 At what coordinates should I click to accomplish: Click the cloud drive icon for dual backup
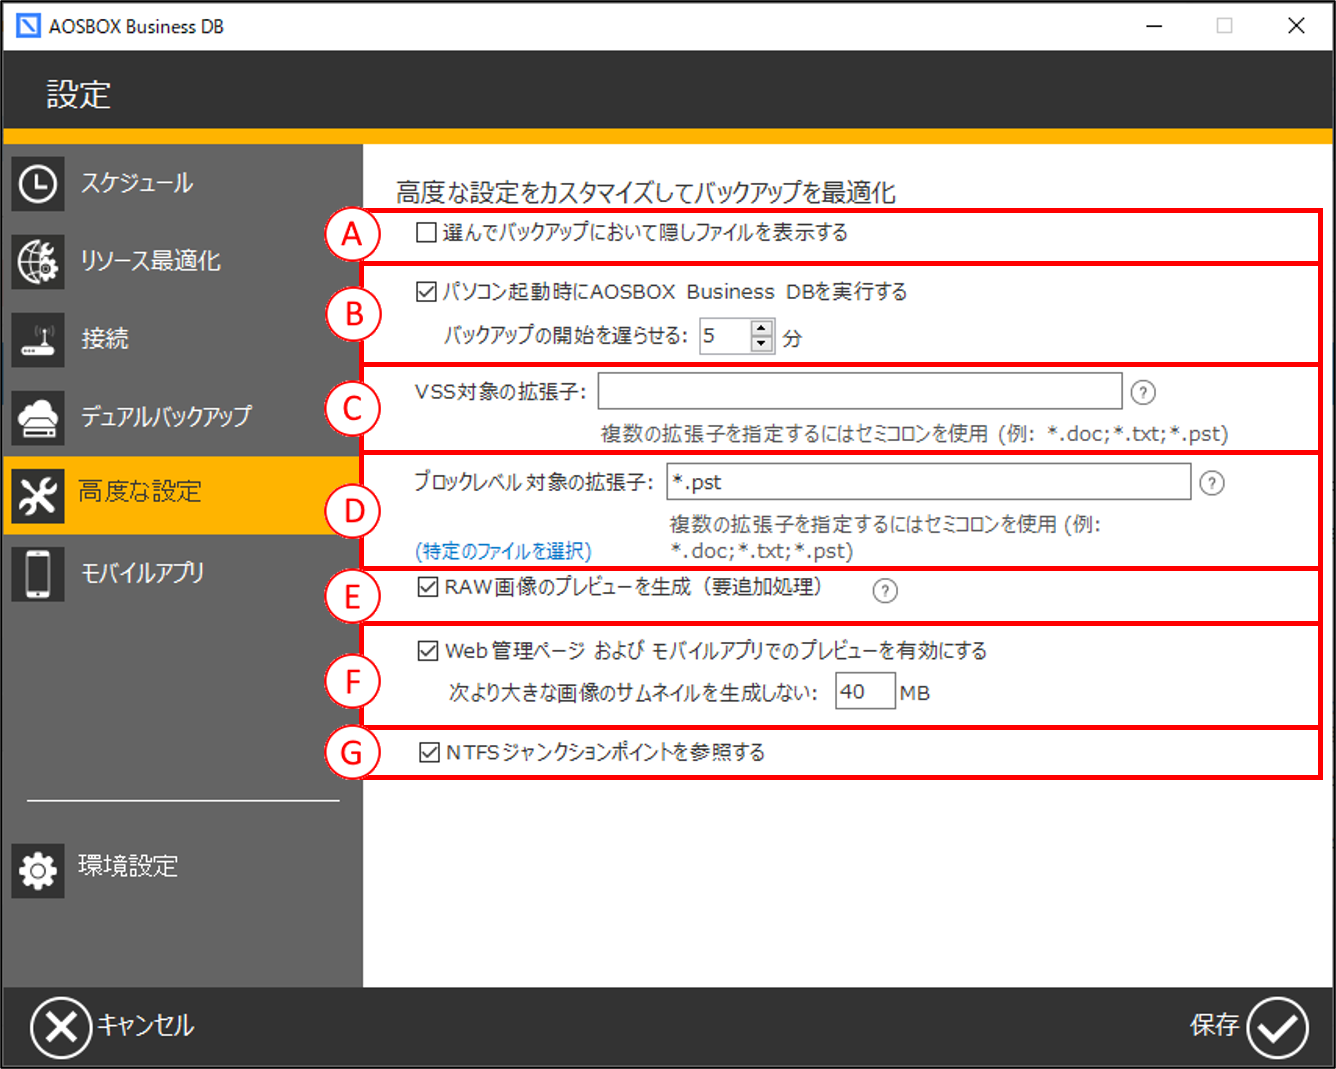(x=38, y=418)
